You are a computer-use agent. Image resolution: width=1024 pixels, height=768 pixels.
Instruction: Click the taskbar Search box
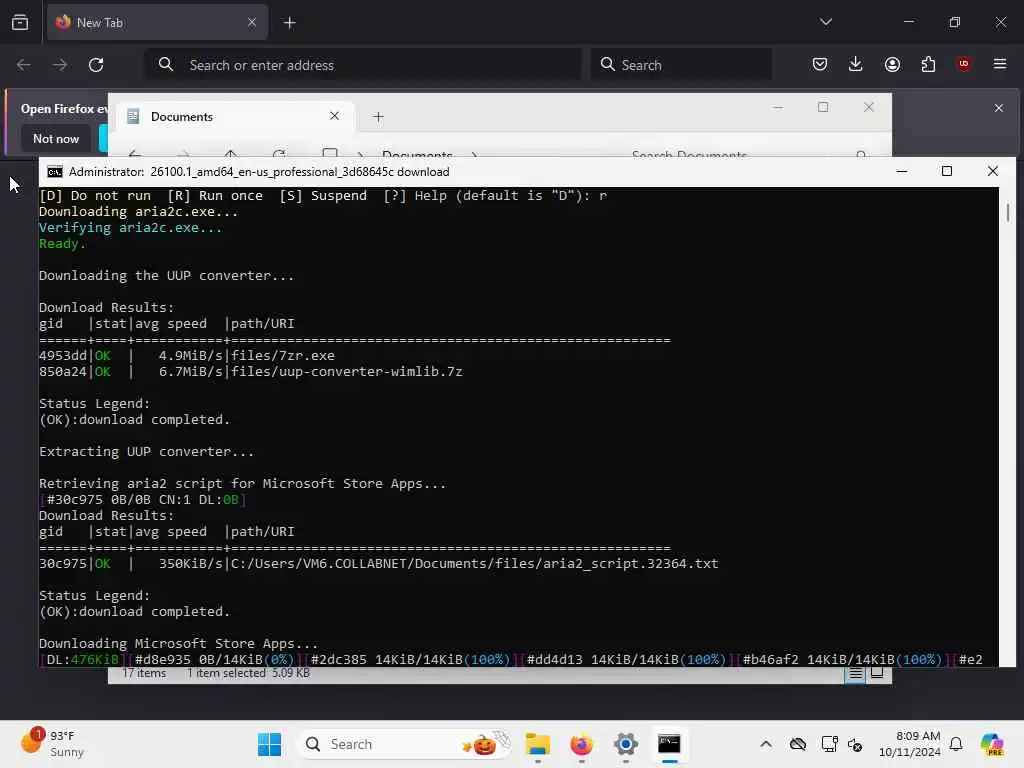405,744
